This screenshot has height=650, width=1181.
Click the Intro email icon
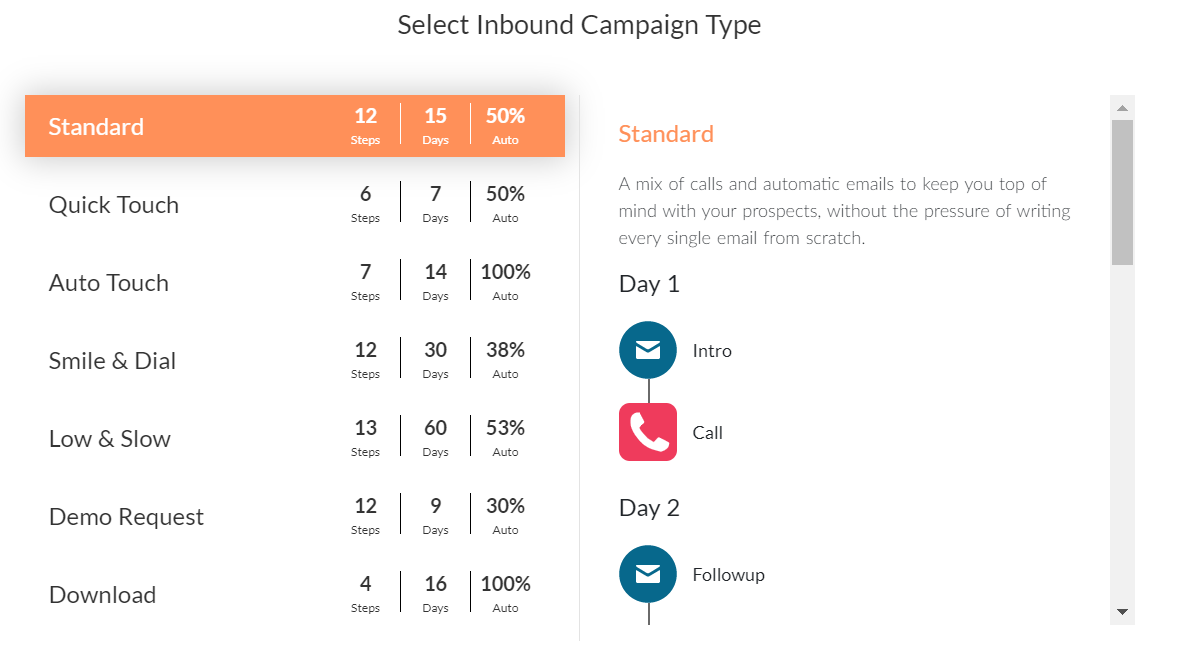(648, 350)
